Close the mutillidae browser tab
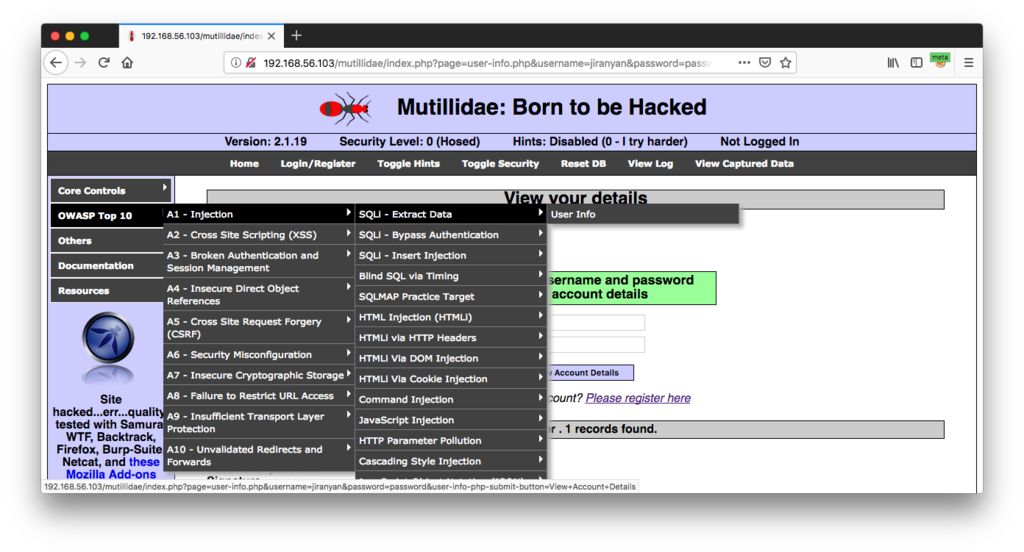This screenshot has width=1024, height=552. pyautogui.click(x=272, y=36)
